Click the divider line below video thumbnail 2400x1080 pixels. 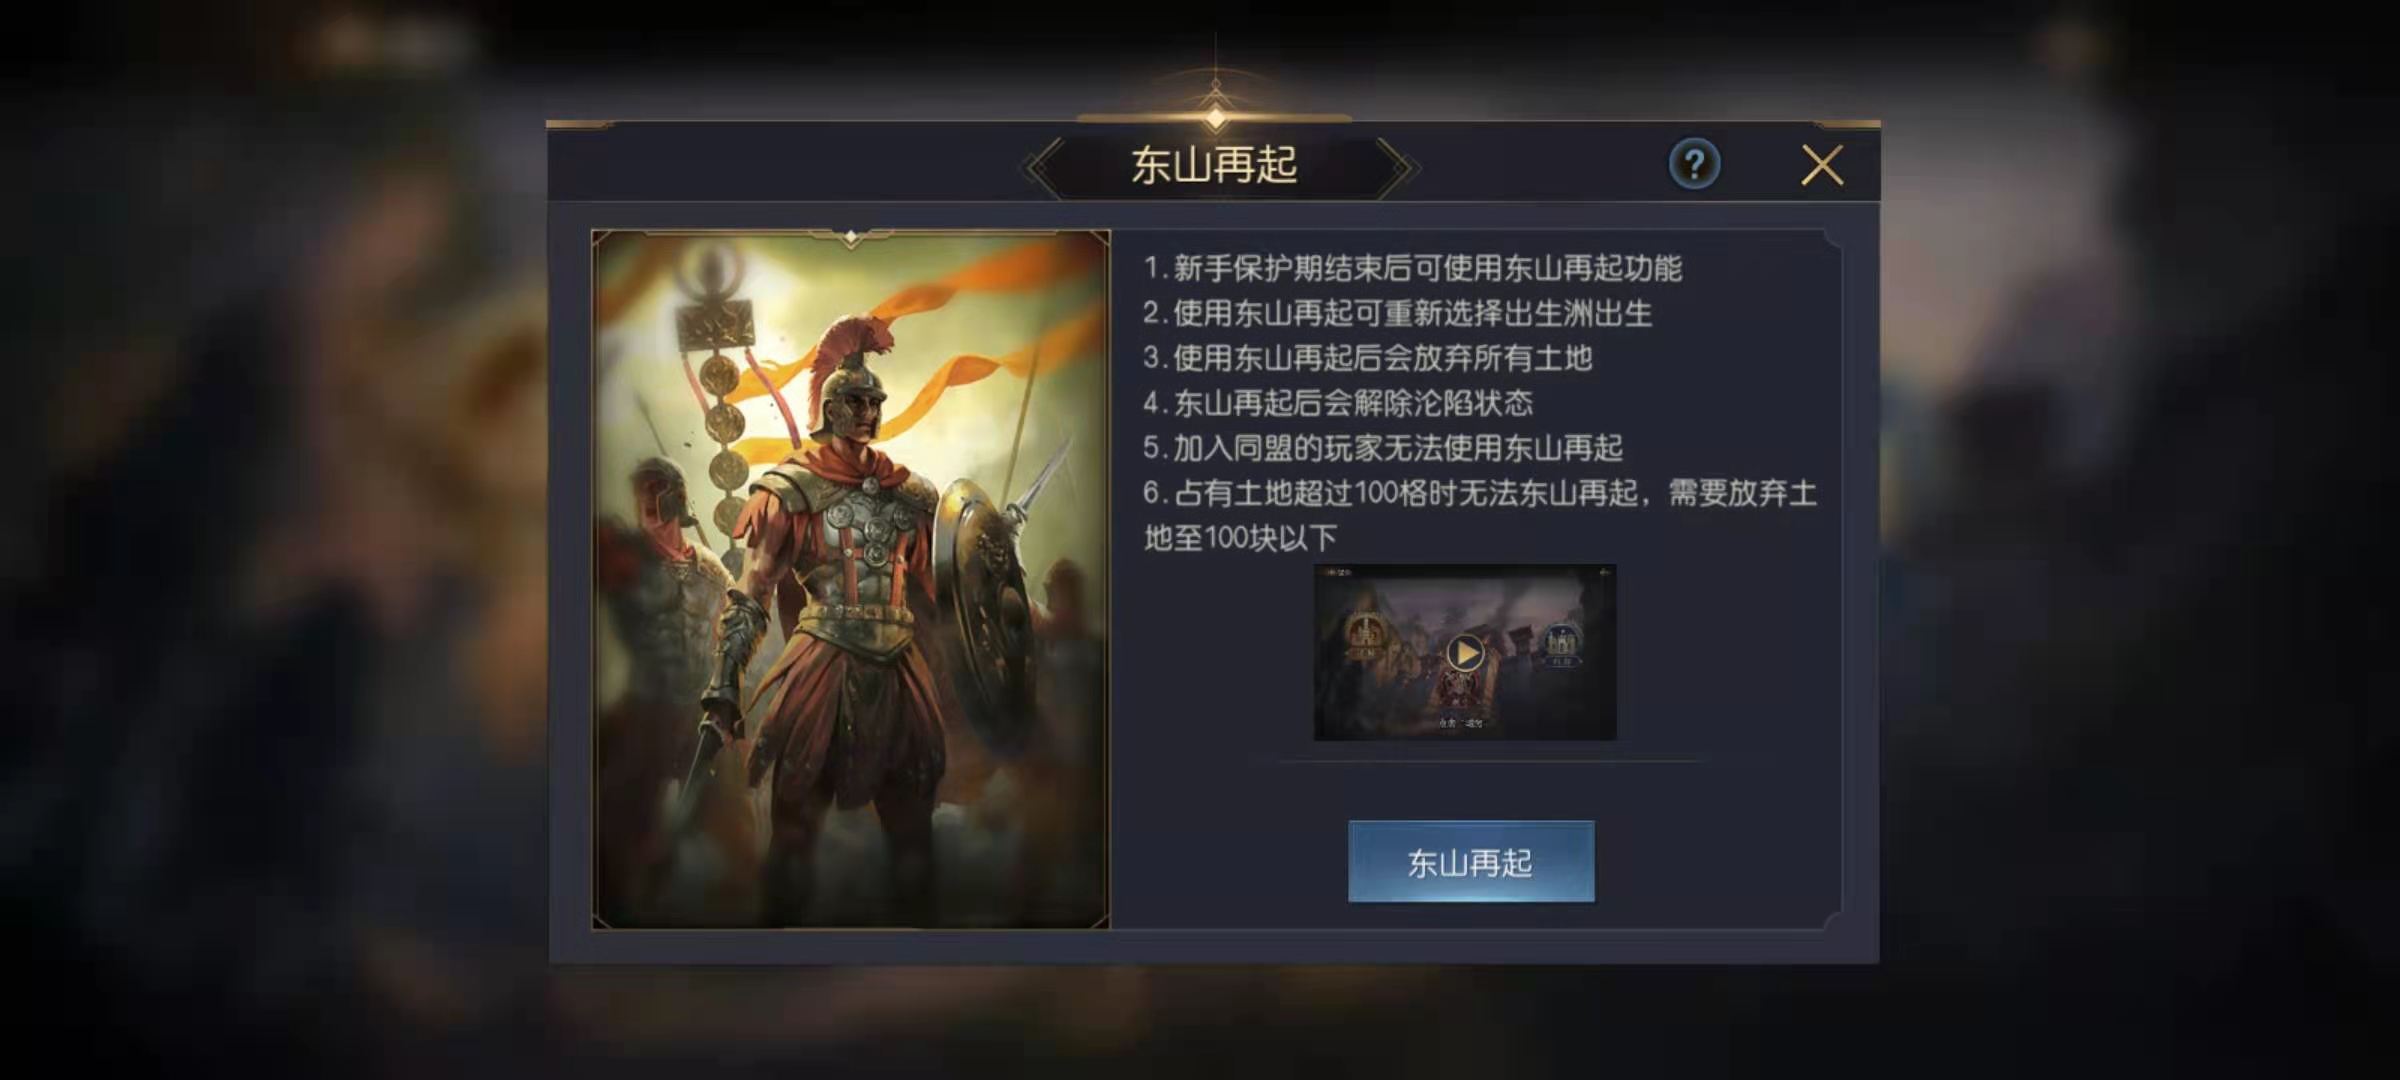[1490, 761]
